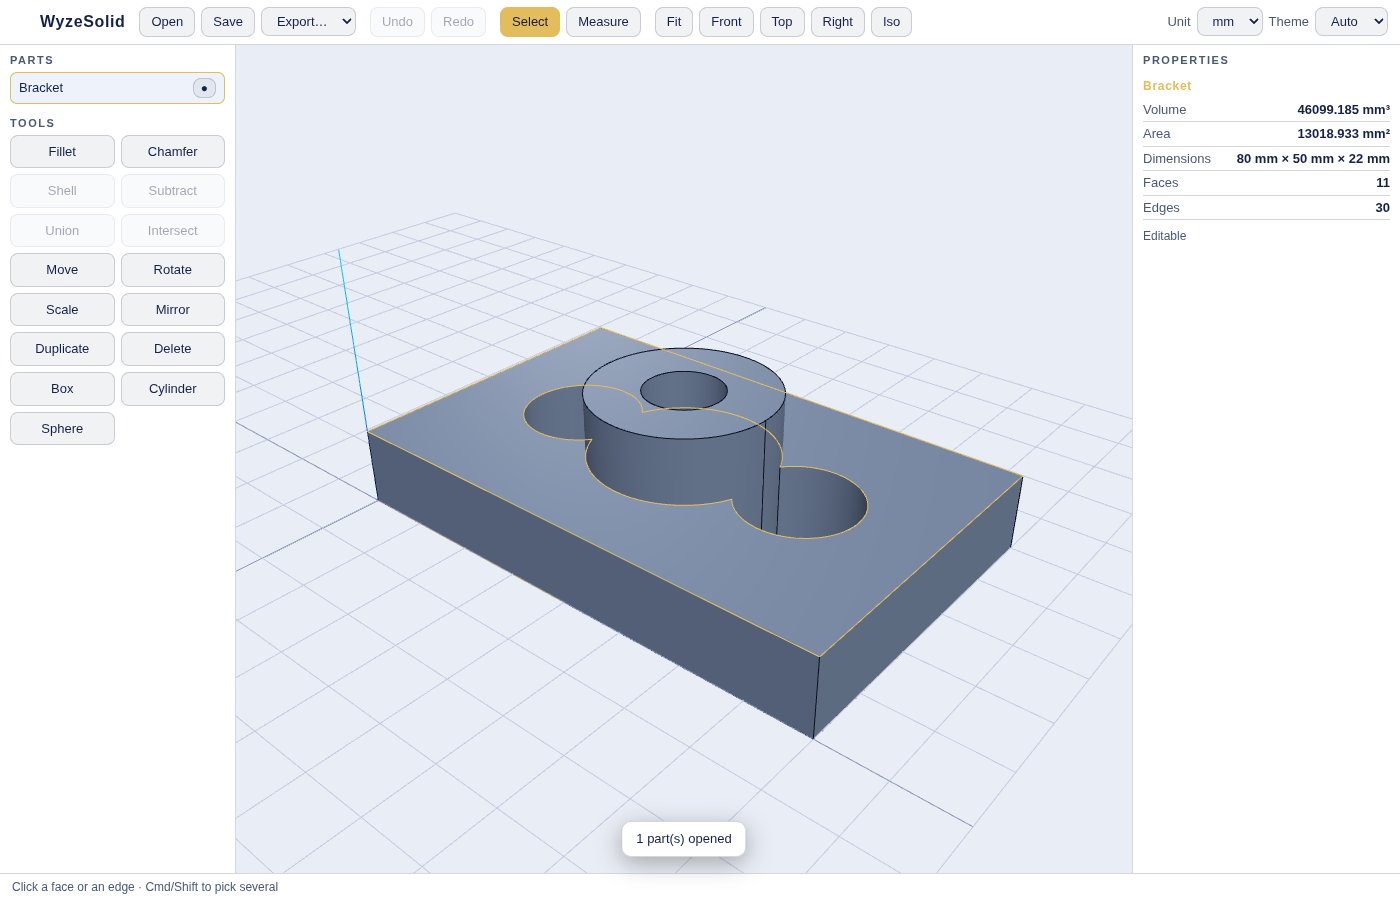Switch to Top view
The image size is (1400, 900).
pyautogui.click(x=782, y=22)
